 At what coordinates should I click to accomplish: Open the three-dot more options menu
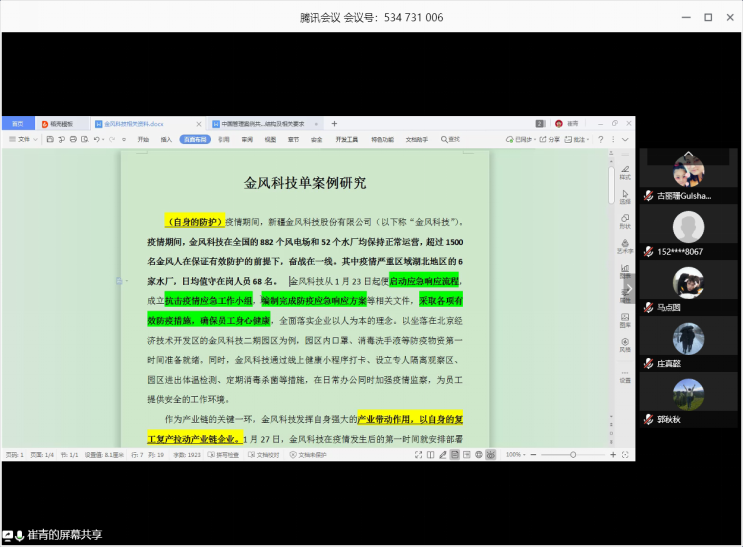(613, 139)
